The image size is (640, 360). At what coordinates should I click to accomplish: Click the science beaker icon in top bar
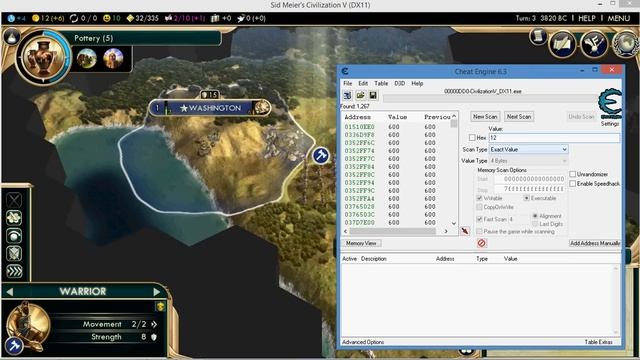[11, 18]
